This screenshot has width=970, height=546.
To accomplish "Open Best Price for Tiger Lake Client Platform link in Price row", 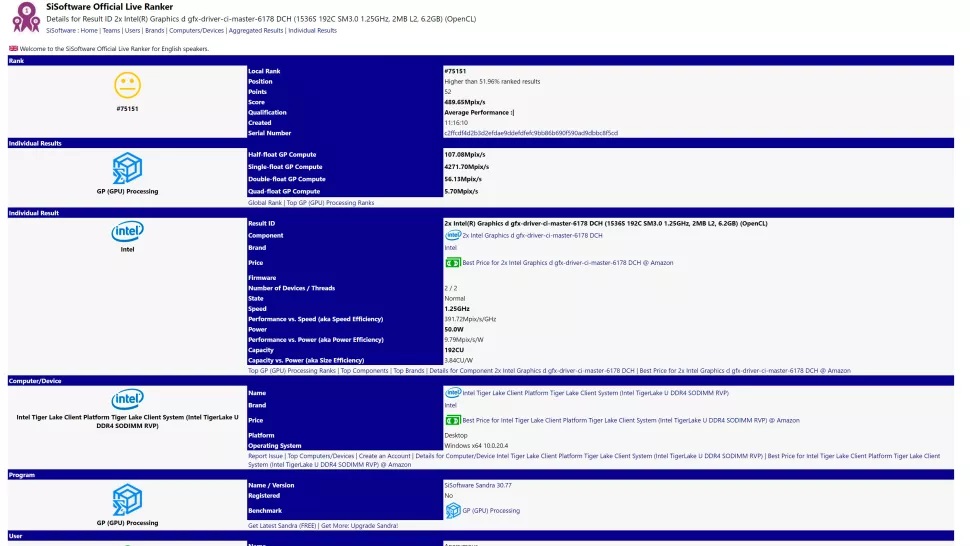I will coord(631,420).
